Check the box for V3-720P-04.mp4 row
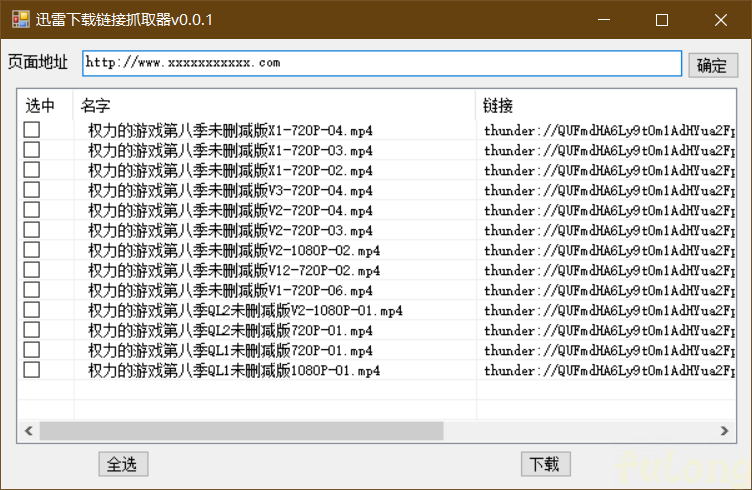This screenshot has width=752, height=490. click(32, 190)
